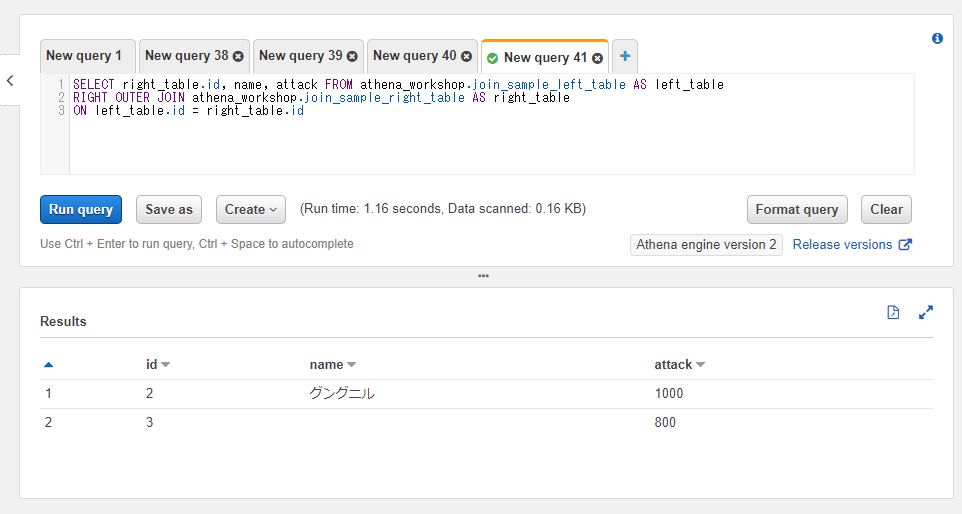Close the New query 39 tab
The width and height of the screenshot is (962, 514).
pyautogui.click(x=352, y=57)
